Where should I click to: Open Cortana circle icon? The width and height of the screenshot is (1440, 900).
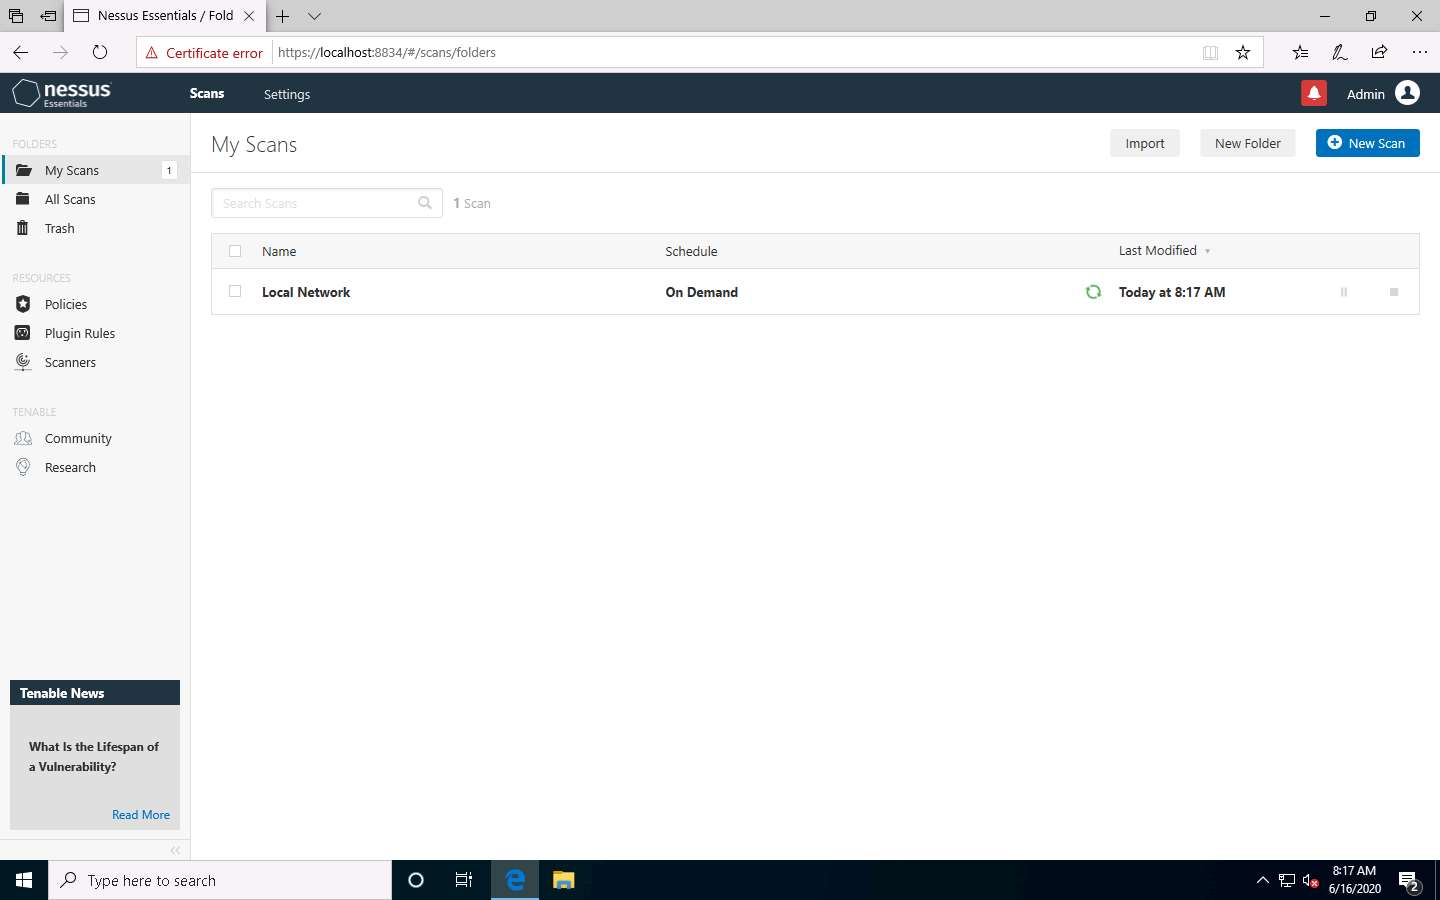point(416,880)
